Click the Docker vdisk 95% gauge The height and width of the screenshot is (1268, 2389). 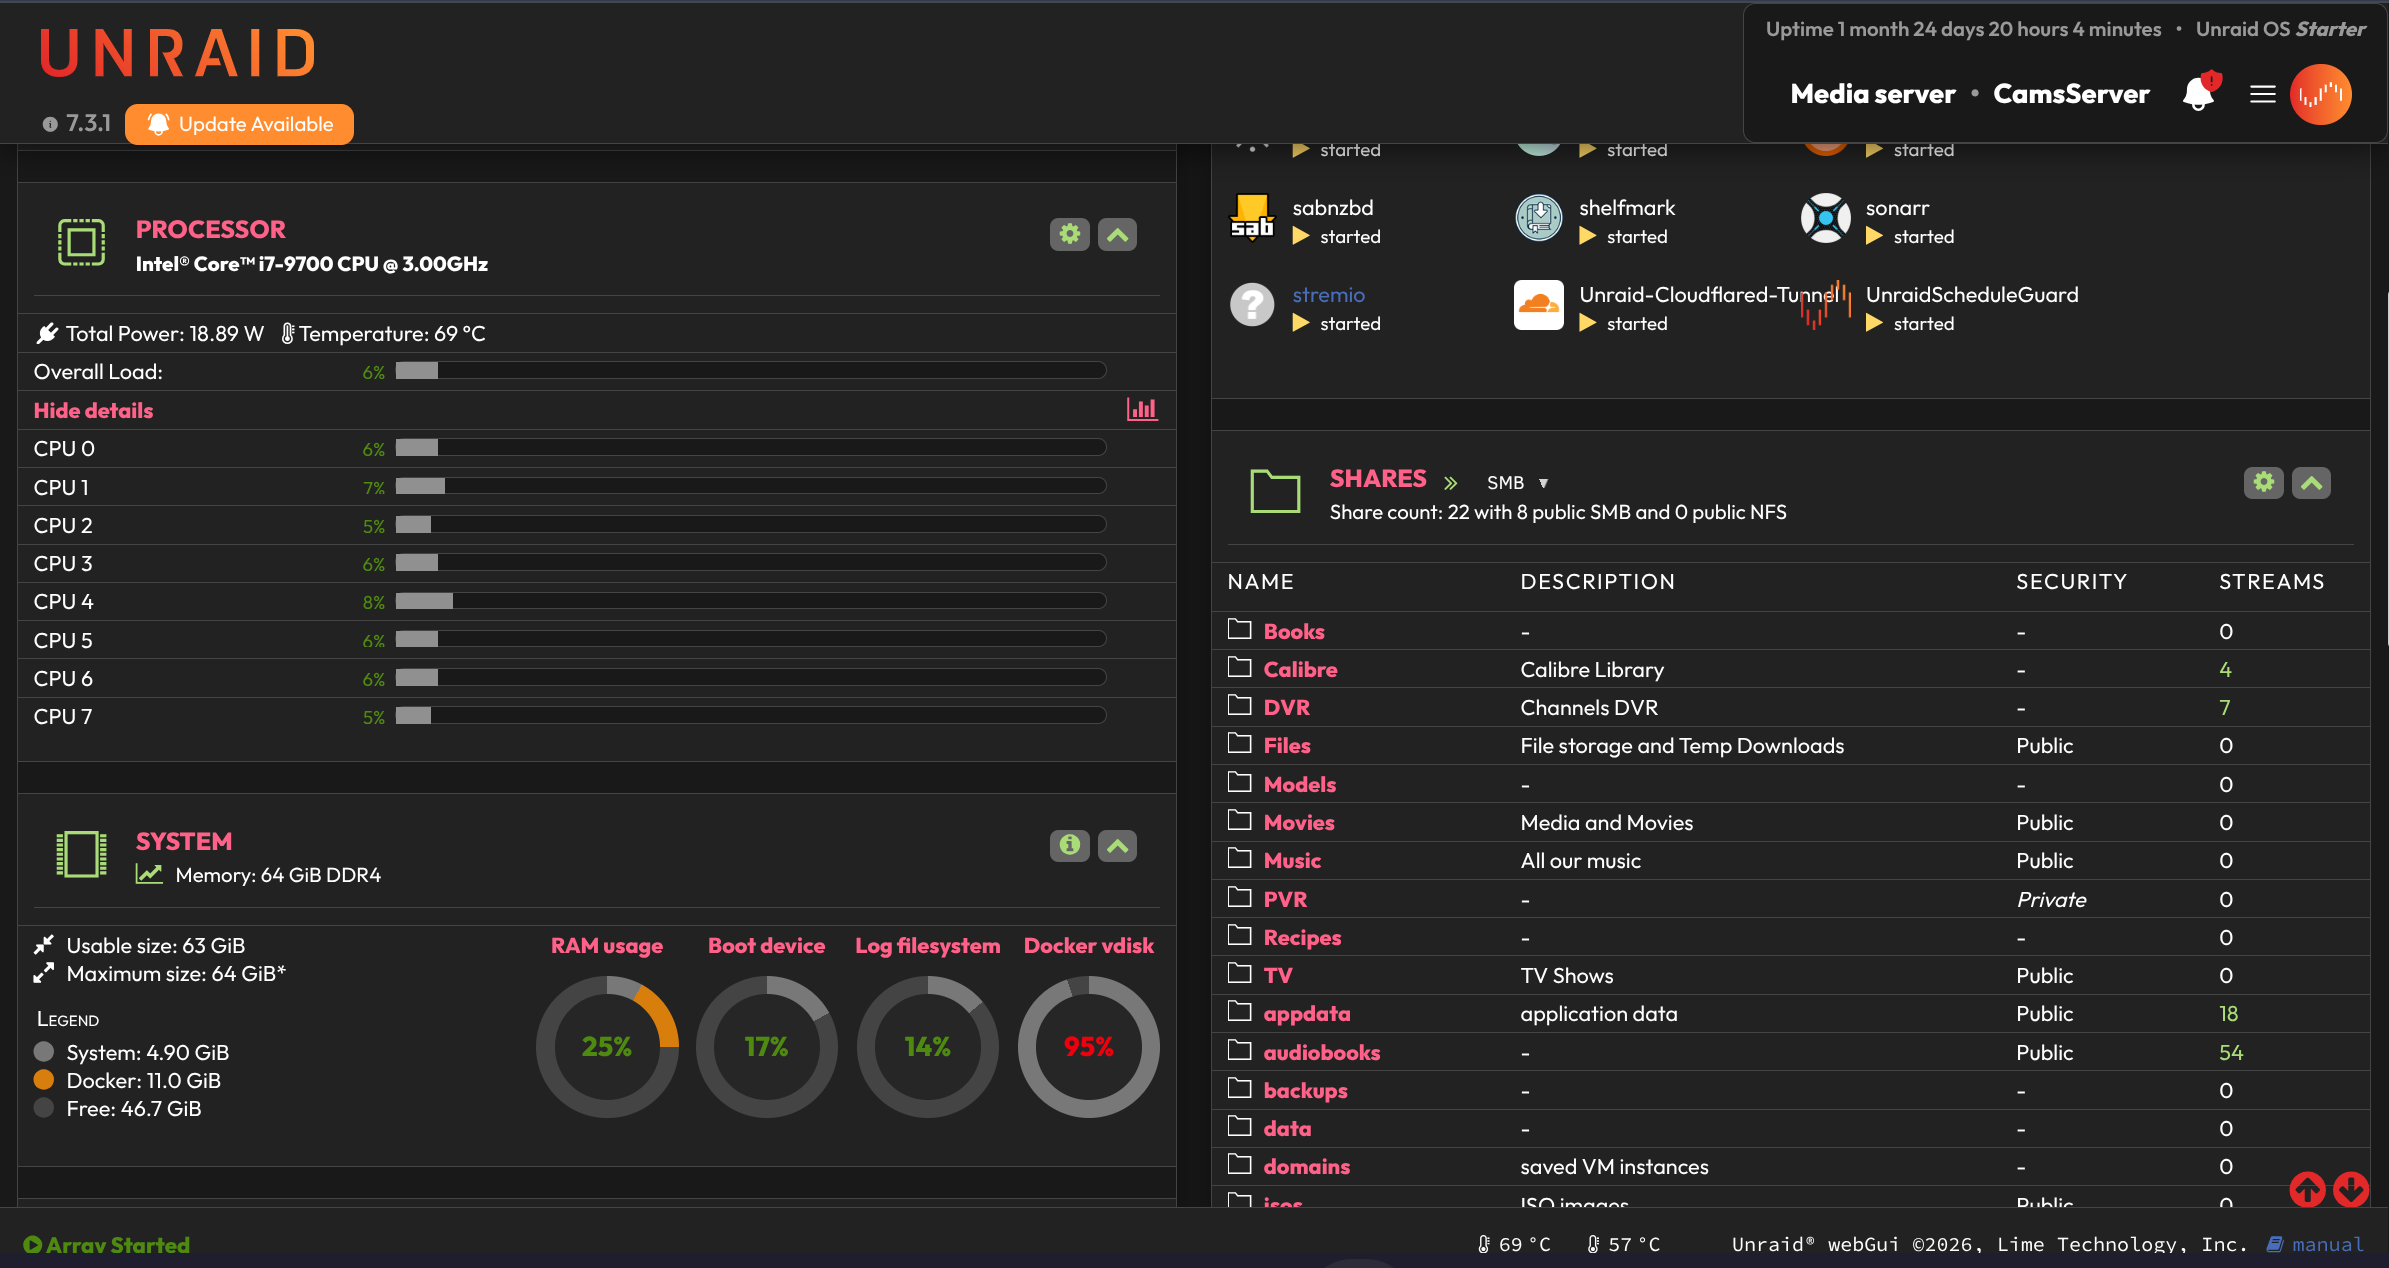point(1089,1047)
